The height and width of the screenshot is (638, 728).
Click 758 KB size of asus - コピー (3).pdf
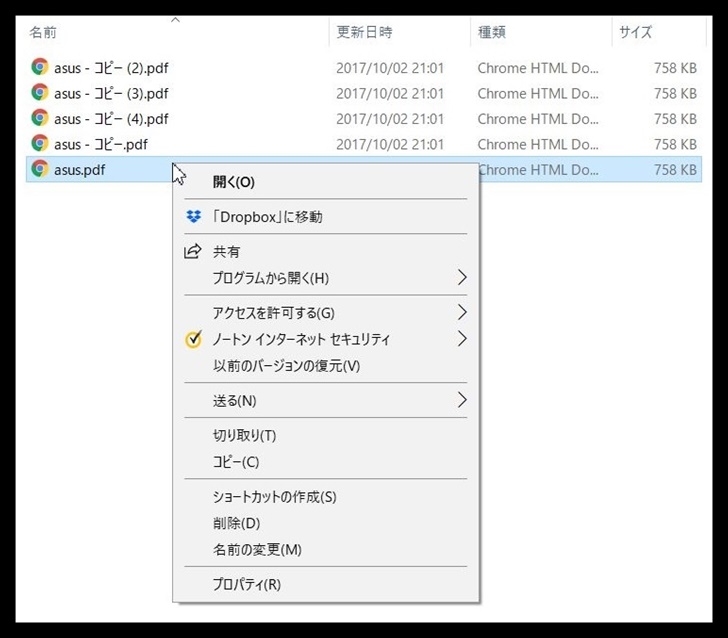pos(676,94)
